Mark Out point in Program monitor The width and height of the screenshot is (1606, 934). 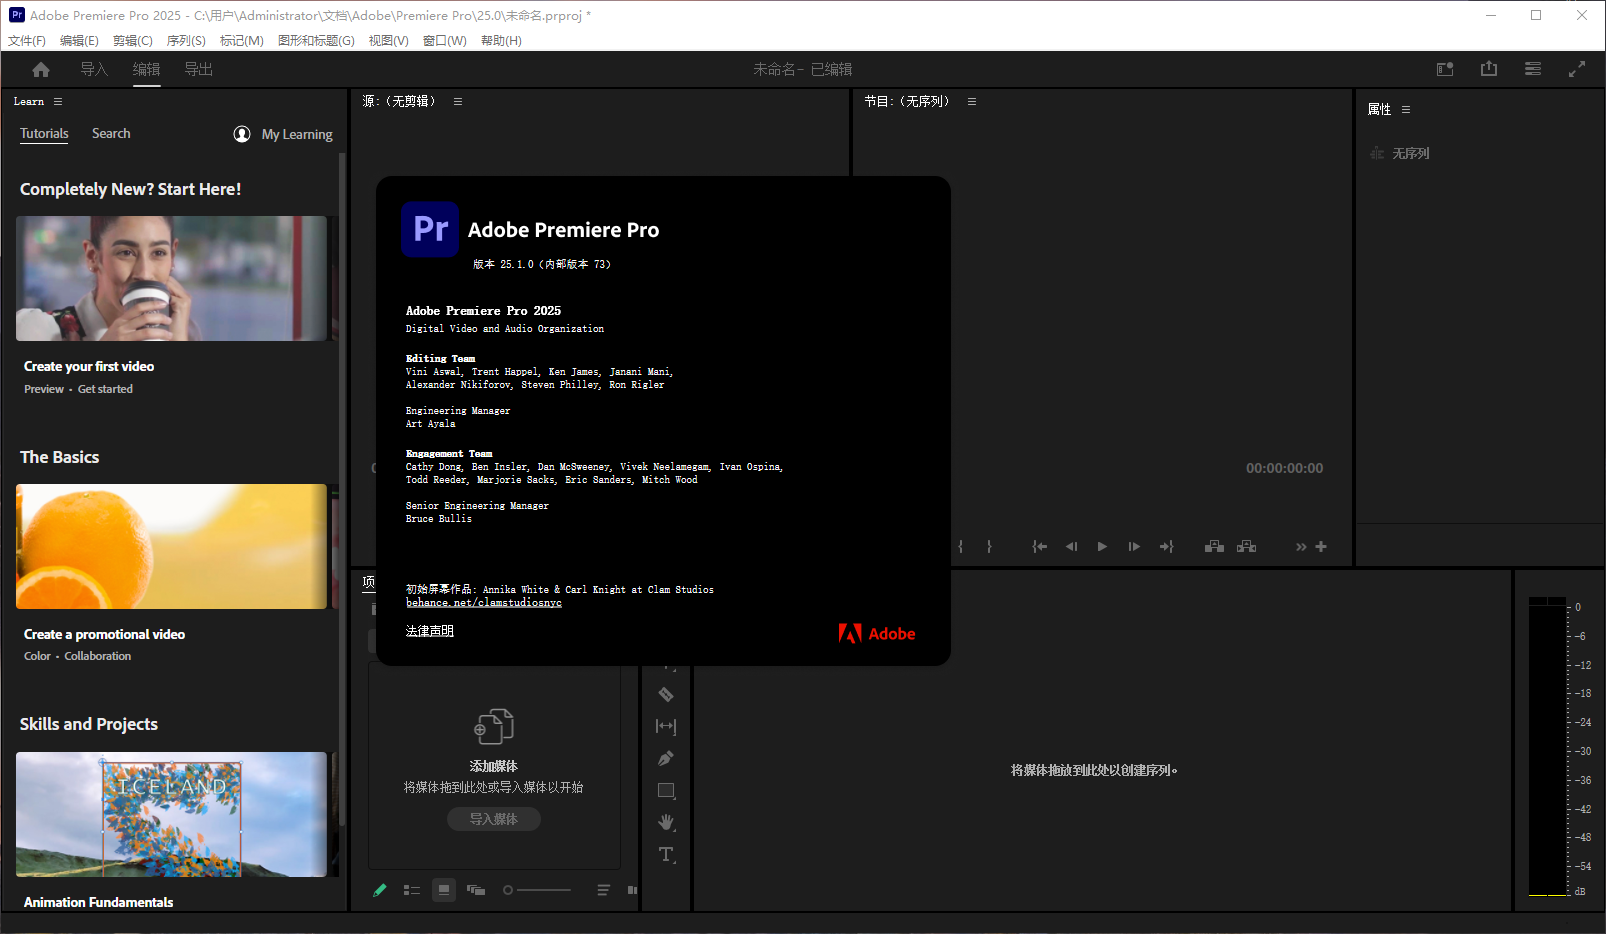[989, 546]
